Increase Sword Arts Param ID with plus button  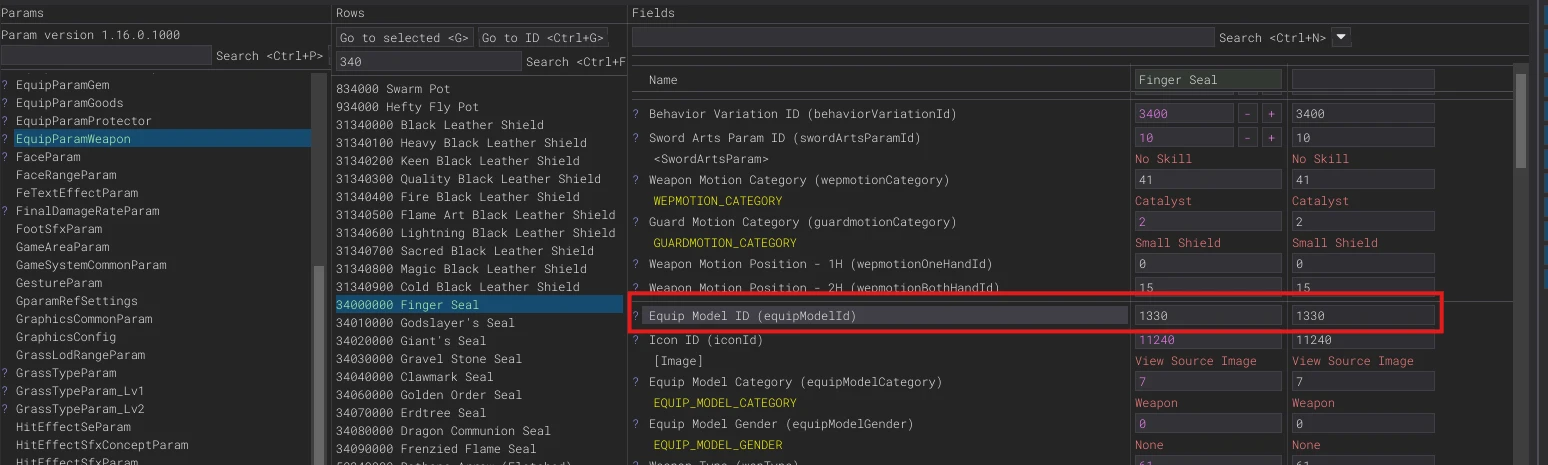pyautogui.click(x=1271, y=138)
